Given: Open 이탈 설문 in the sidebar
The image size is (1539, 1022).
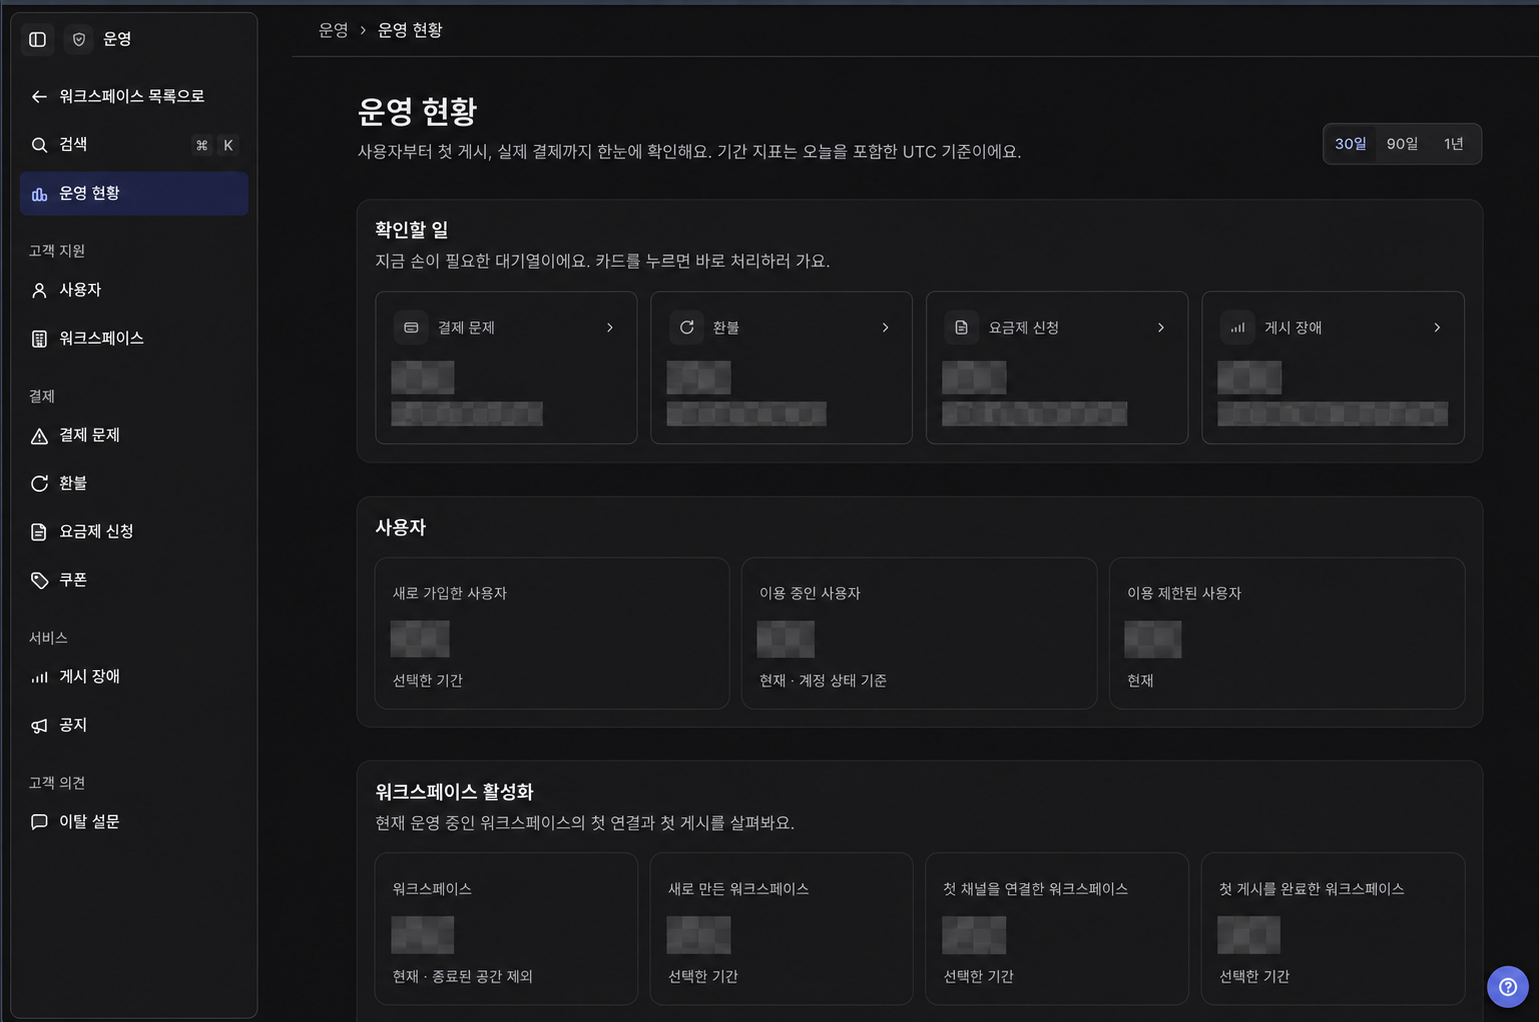Looking at the screenshot, I should (134, 822).
